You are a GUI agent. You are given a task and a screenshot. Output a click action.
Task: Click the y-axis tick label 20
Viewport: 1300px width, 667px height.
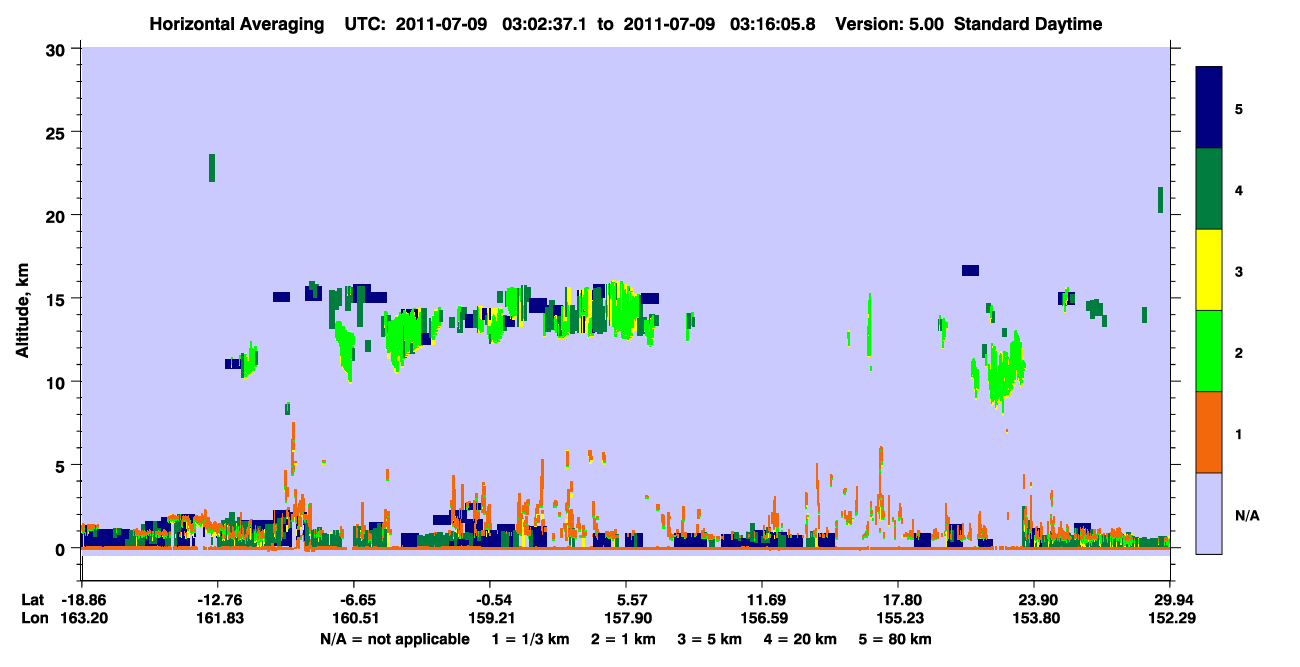[x=58, y=216]
